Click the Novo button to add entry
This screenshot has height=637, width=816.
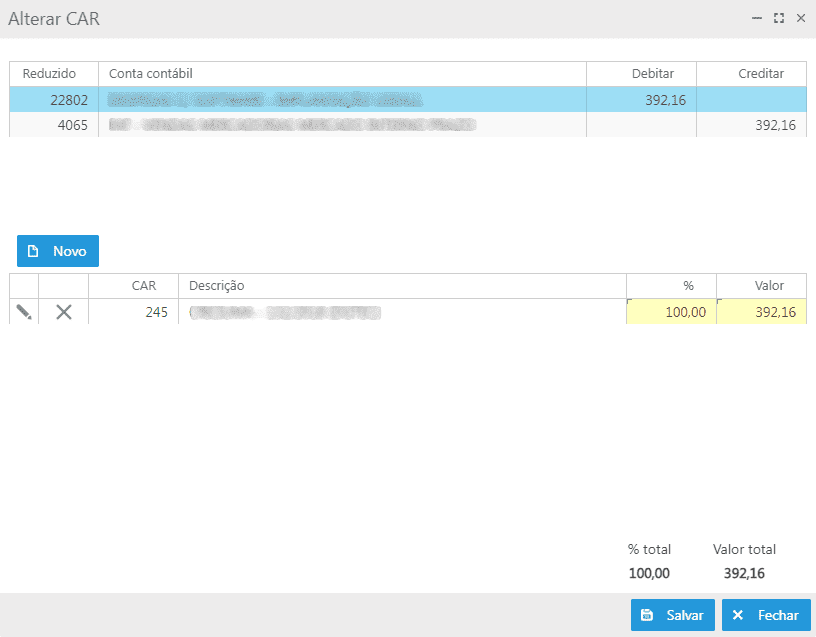pyautogui.click(x=58, y=251)
